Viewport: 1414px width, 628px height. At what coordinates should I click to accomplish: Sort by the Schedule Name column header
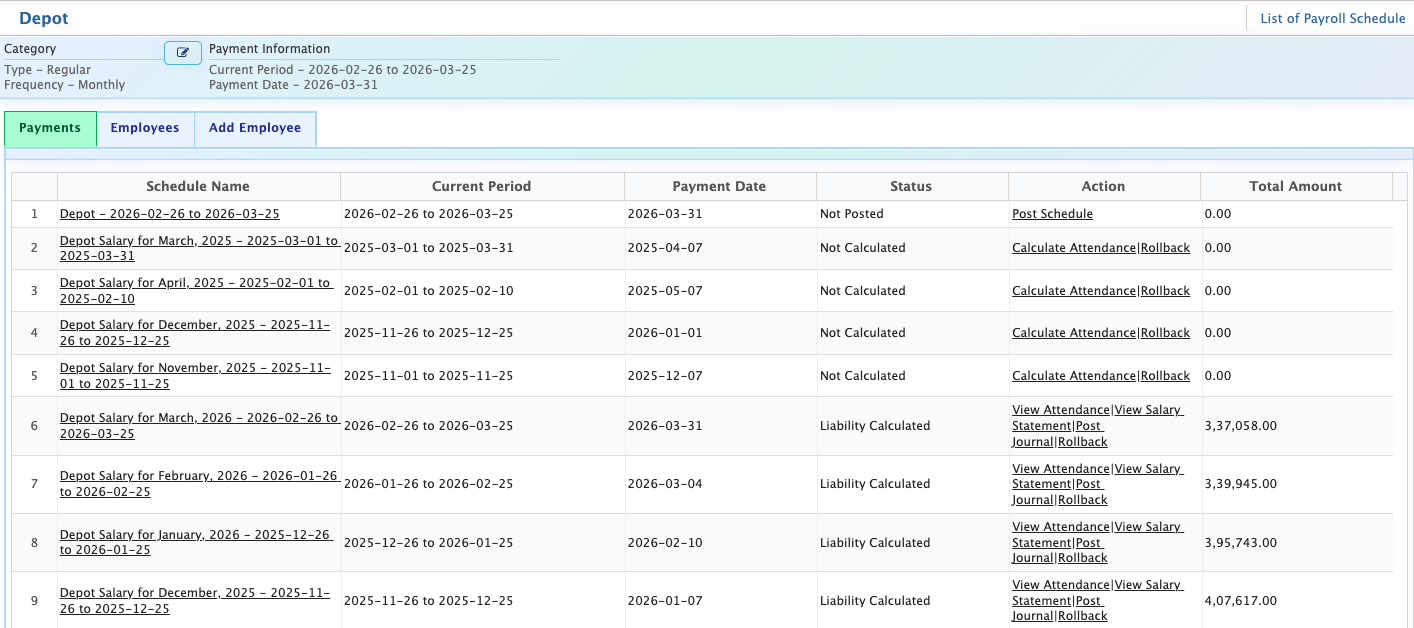pos(198,186)
